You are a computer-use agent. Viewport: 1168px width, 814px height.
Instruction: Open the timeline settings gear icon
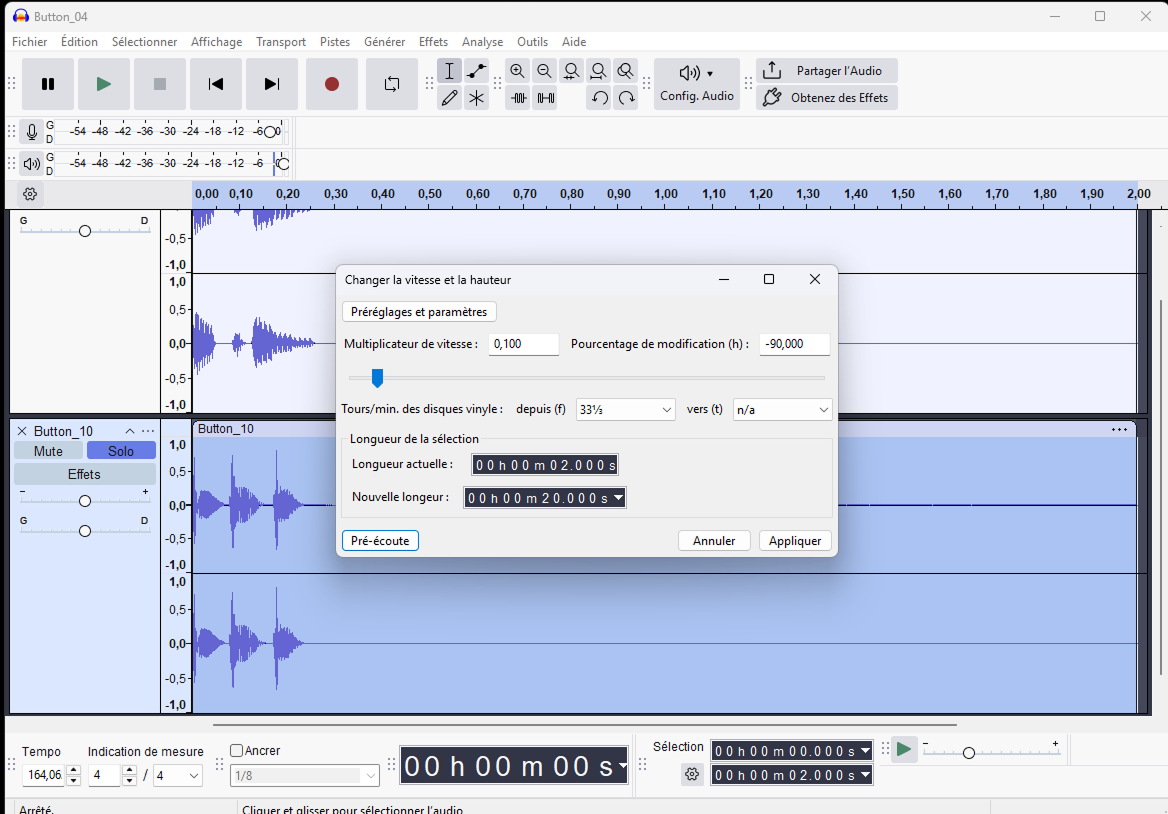tap(30, 194)
